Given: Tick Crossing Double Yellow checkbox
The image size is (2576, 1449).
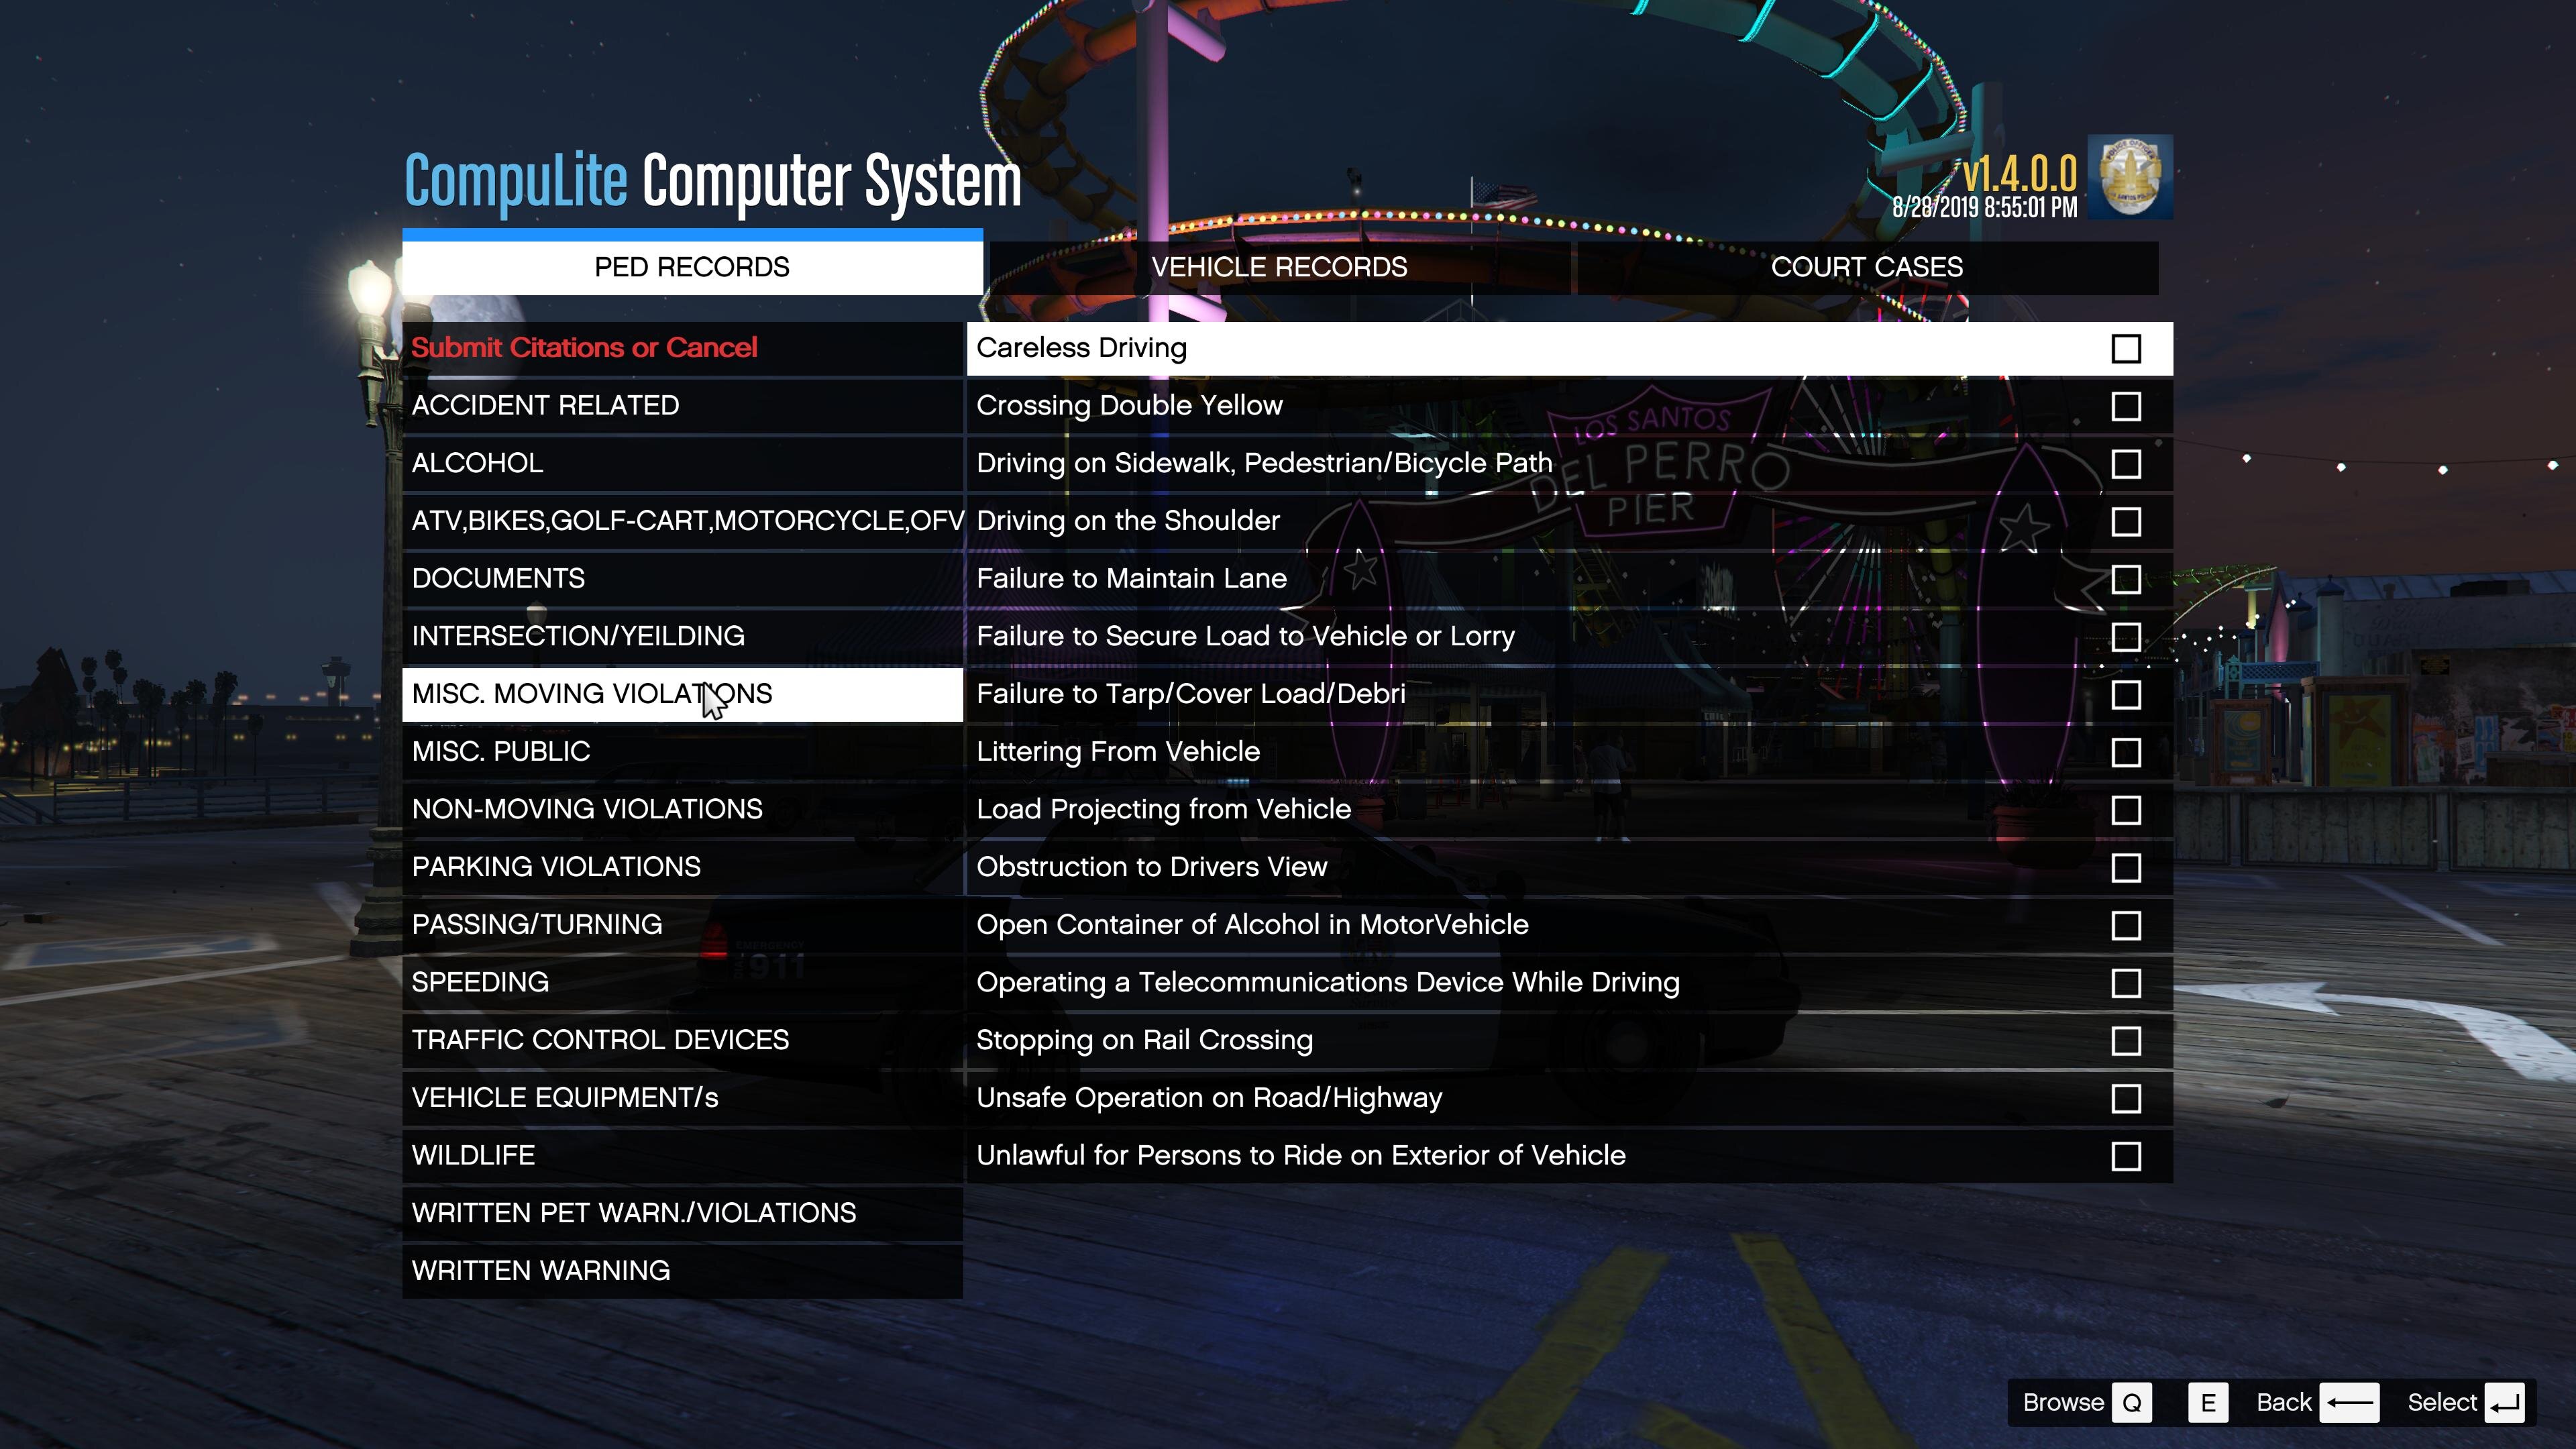Looking at the screenshot, I should coord(2125,406).
